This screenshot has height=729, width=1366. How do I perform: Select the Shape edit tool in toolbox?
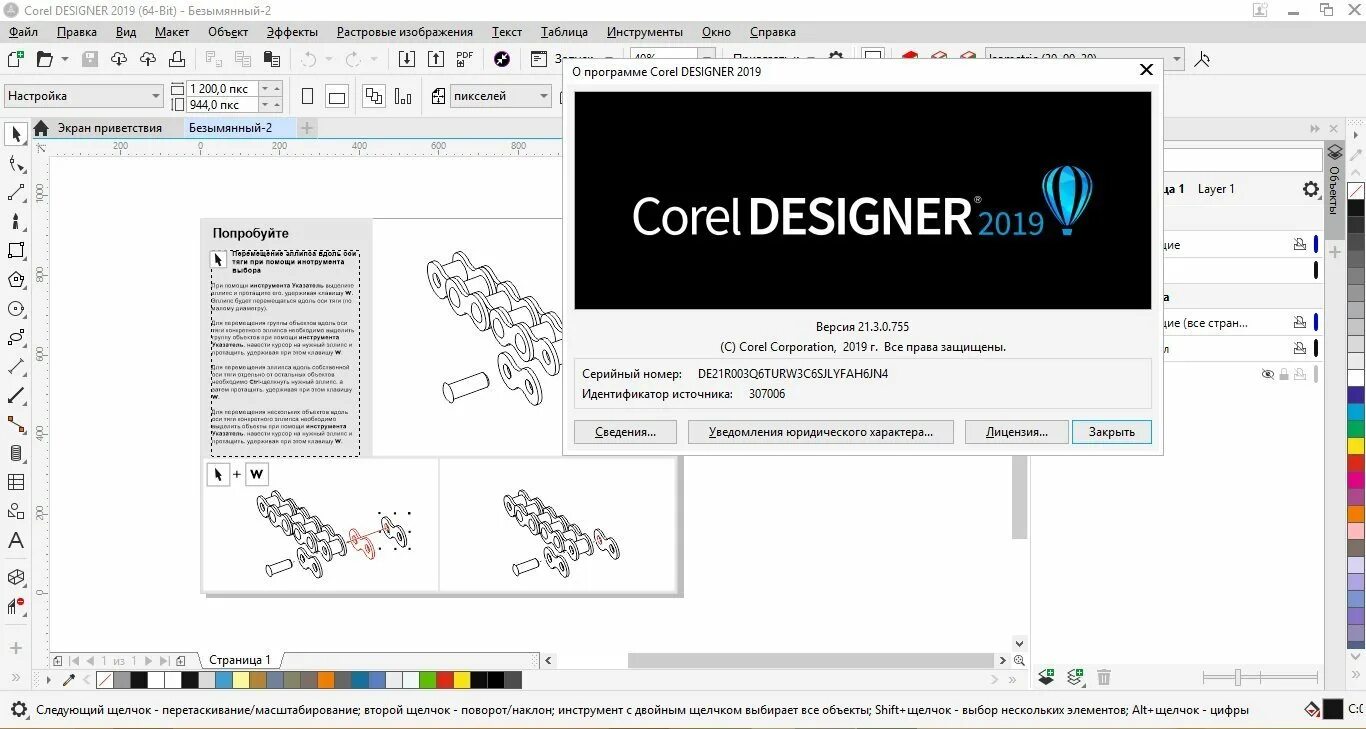pos(16,163)
